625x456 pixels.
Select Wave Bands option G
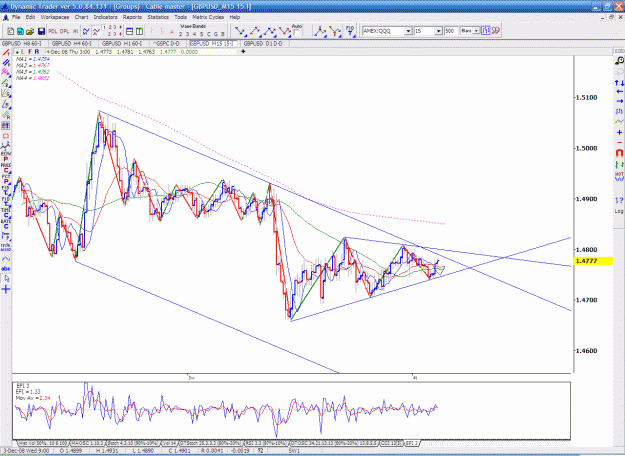coord(216,34)
